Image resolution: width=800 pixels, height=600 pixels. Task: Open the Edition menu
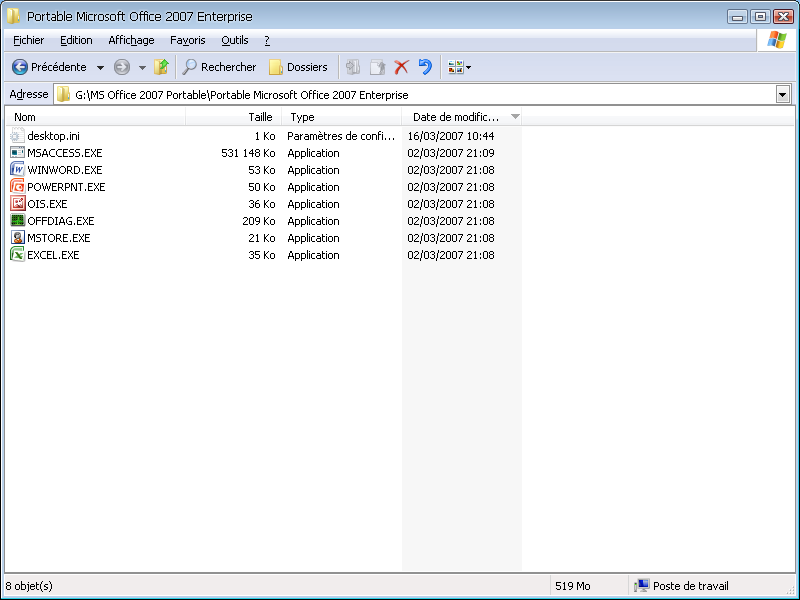(76, 40)
